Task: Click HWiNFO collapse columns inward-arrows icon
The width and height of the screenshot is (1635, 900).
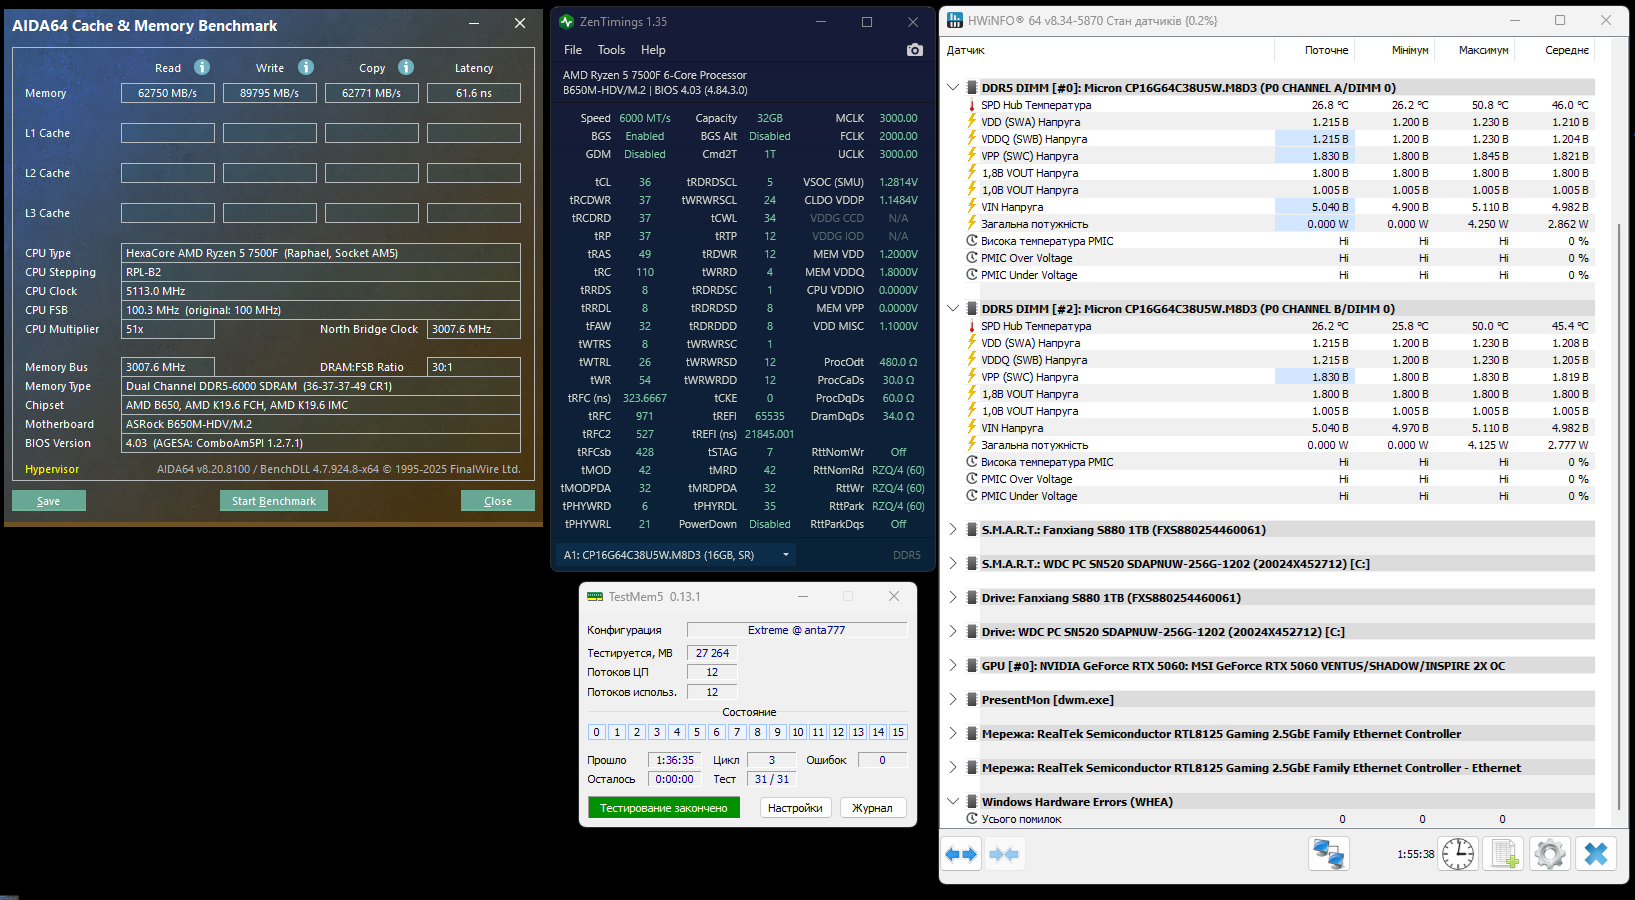Action: [x=1004, y=854]
